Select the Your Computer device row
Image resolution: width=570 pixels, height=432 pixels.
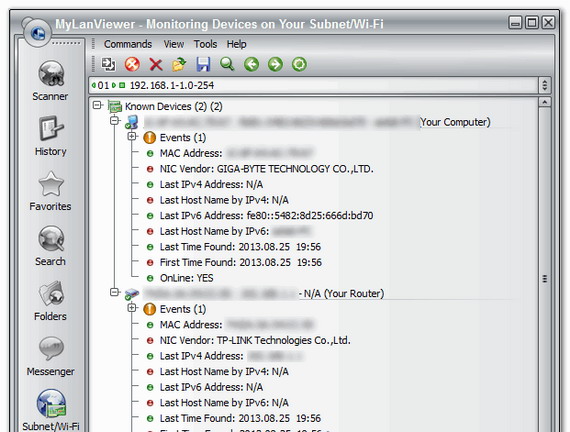click(x=317, y=122)
